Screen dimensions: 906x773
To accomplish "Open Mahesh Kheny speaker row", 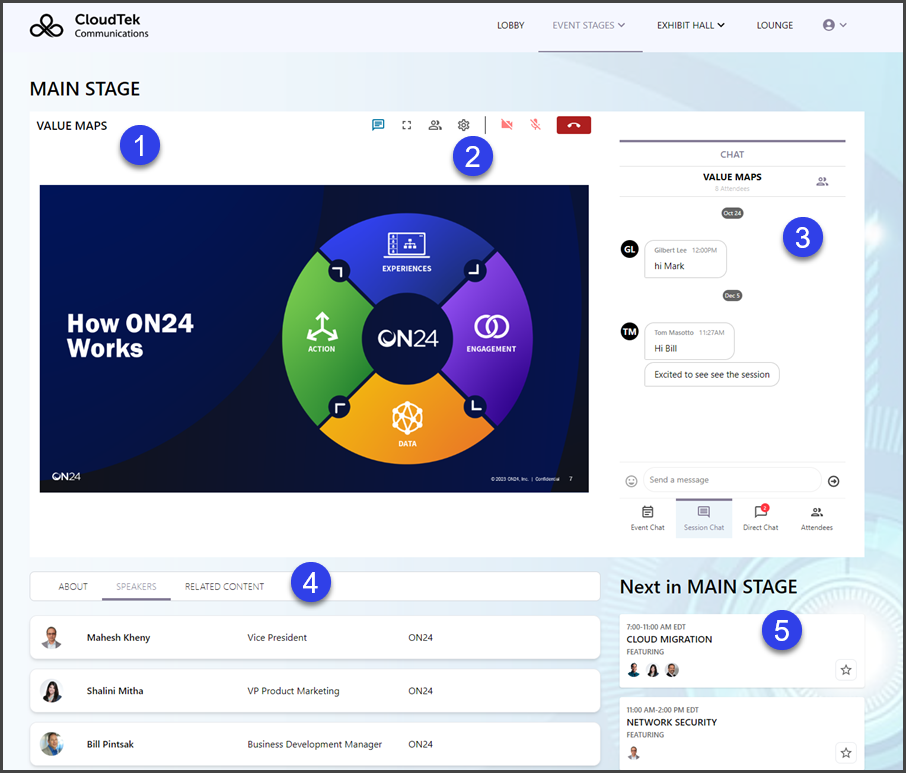I will (x=315, y=637).
